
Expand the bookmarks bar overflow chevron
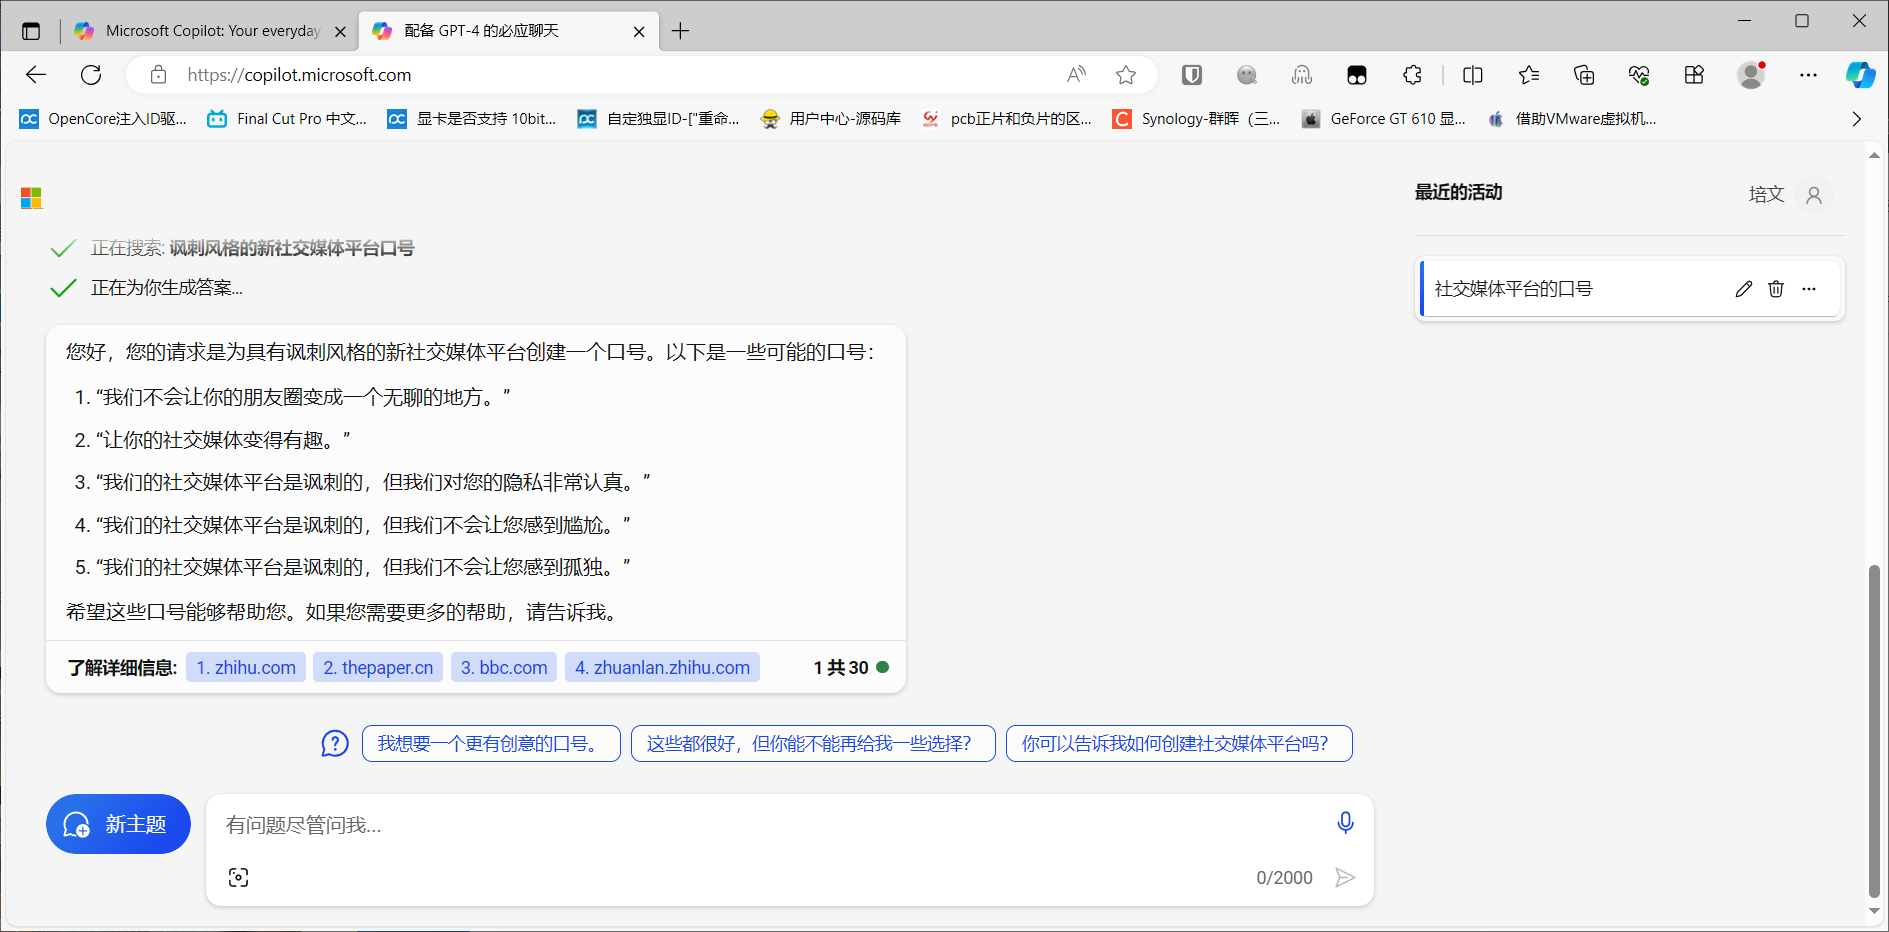1856,119
